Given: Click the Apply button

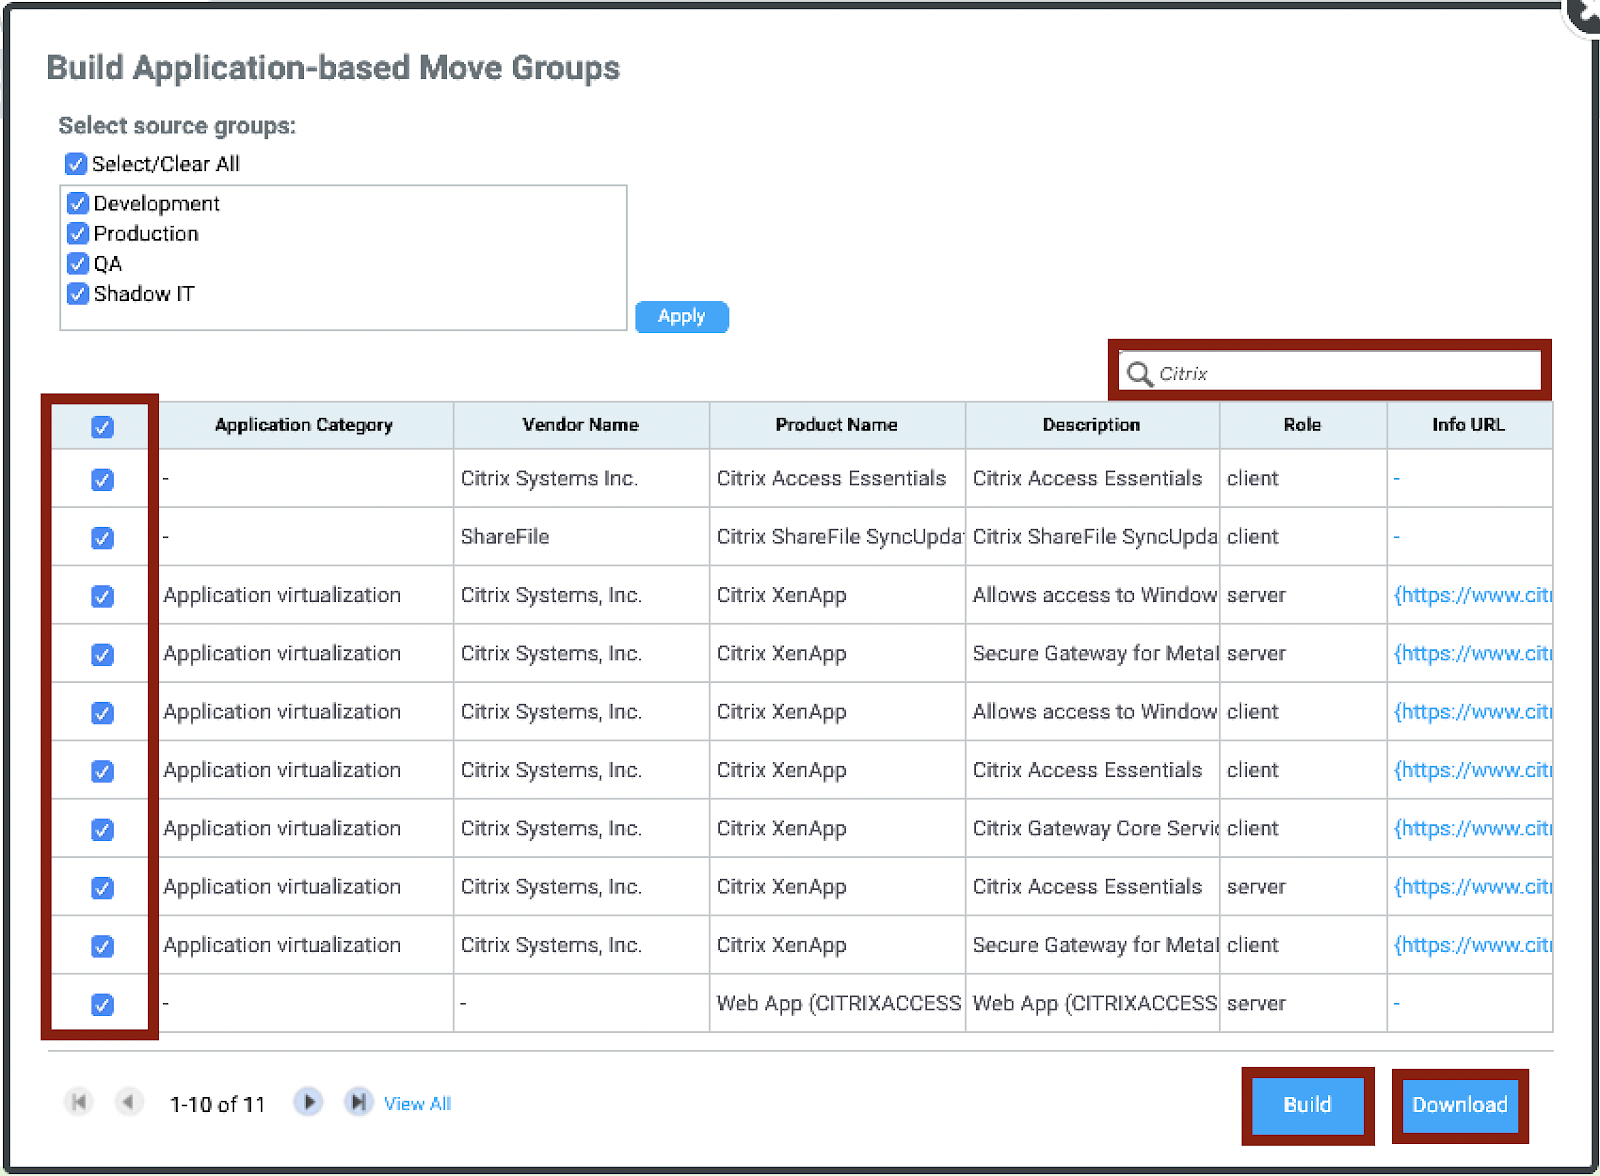Looking at the screenshot, I should tap(682, 317).
